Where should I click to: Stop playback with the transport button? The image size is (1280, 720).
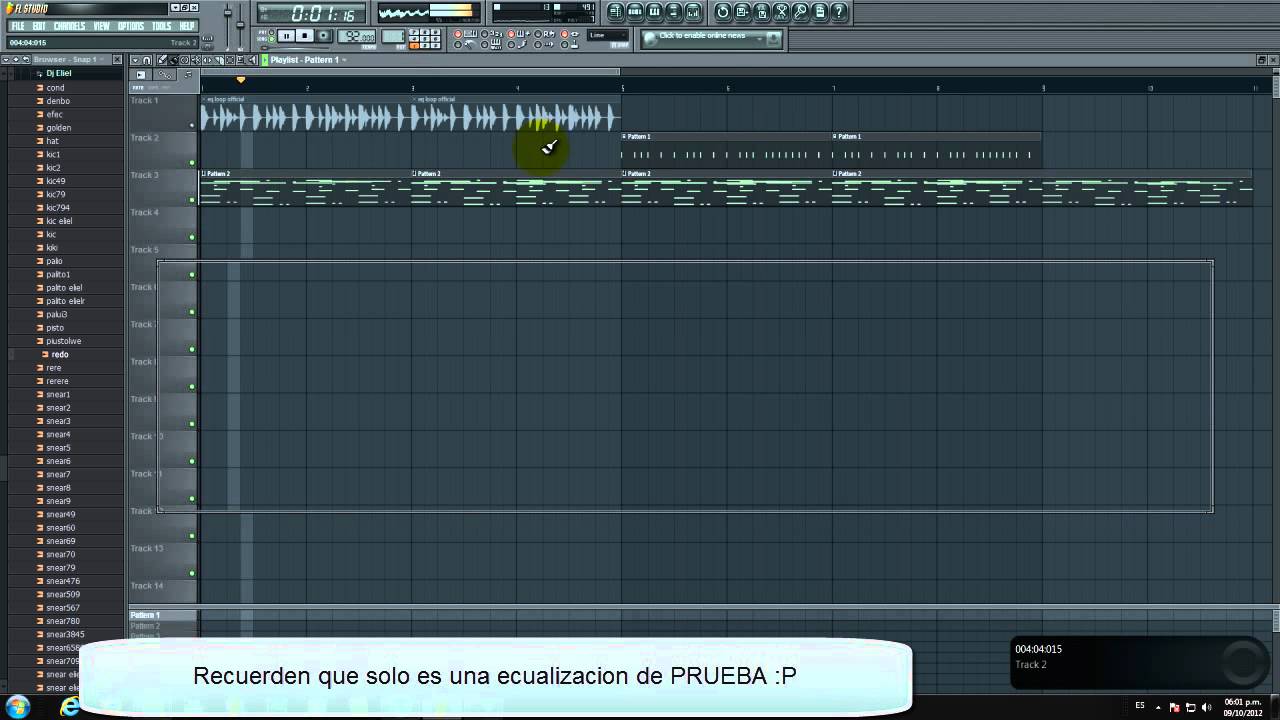[x=305, y=36]
